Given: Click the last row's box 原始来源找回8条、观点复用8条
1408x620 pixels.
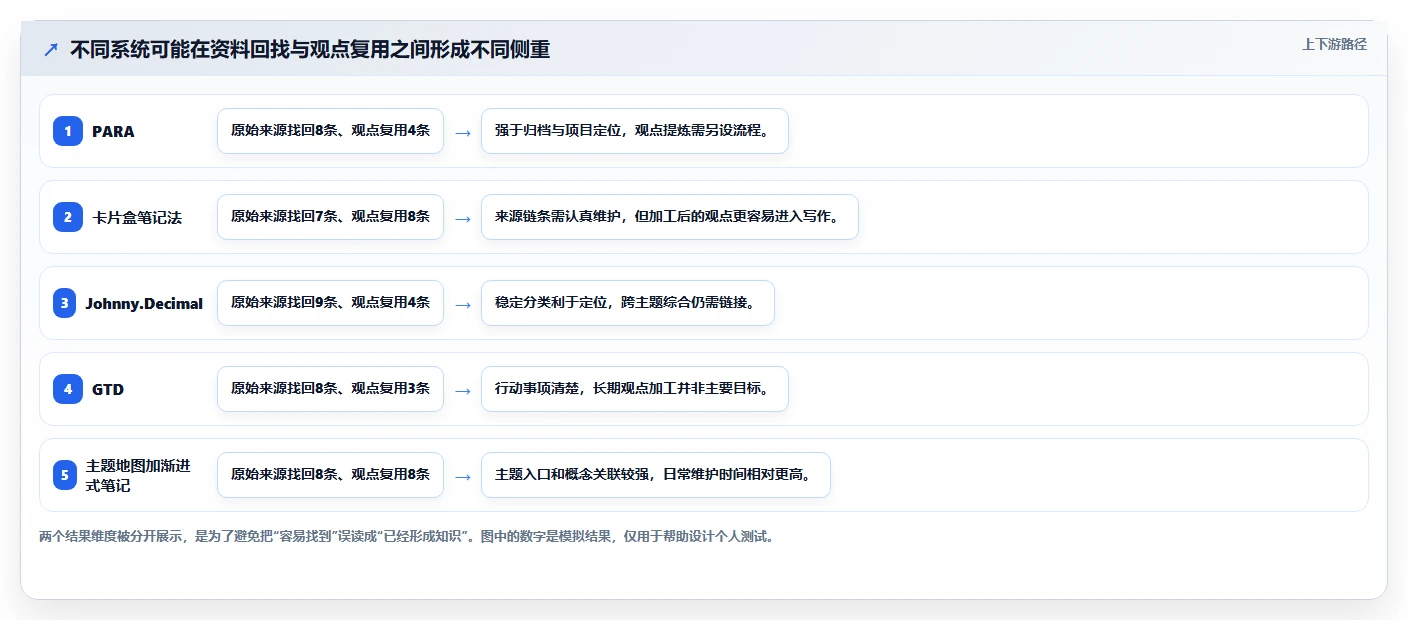Looking at the screenshot, I should point(330,475).
